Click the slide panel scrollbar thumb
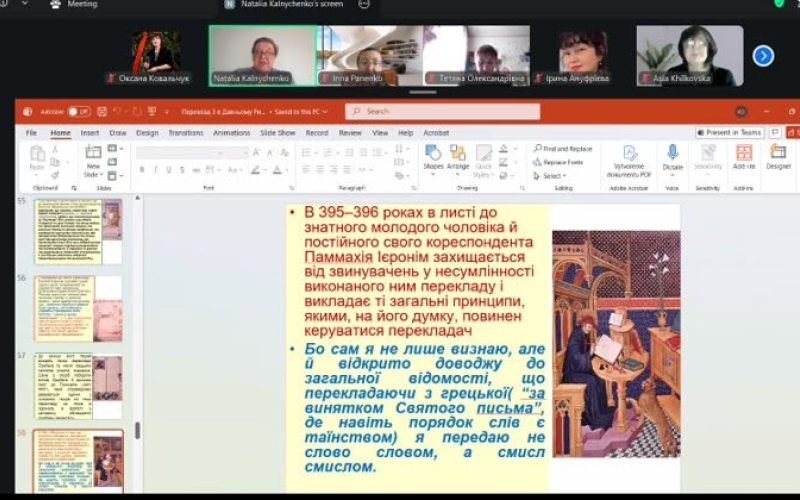 [x=137, y=430]
